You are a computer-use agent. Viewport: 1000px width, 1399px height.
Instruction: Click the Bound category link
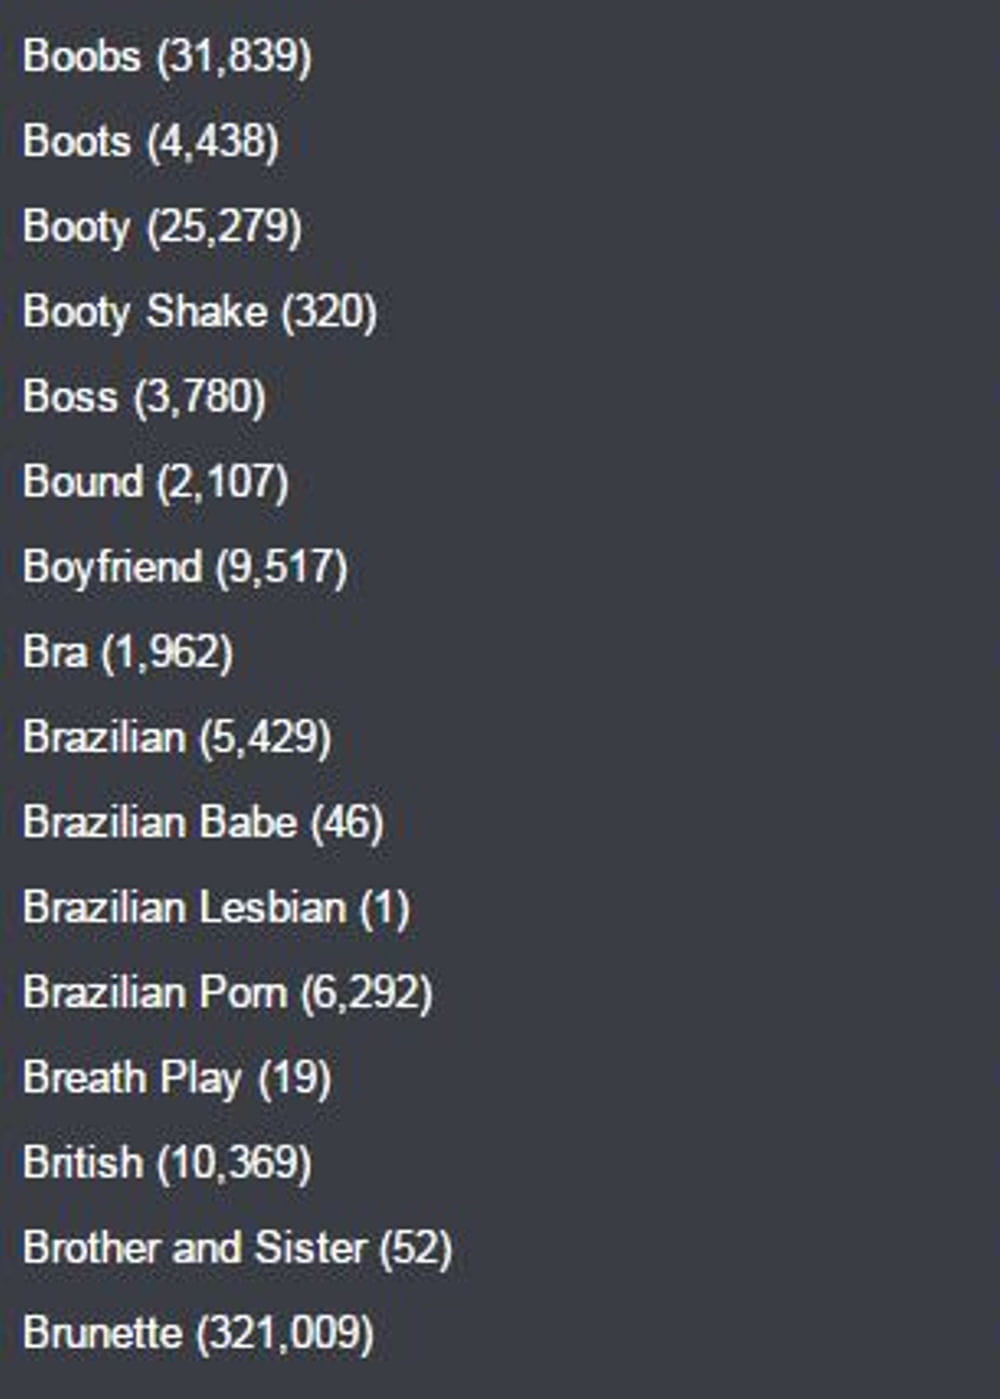[155, 481]
